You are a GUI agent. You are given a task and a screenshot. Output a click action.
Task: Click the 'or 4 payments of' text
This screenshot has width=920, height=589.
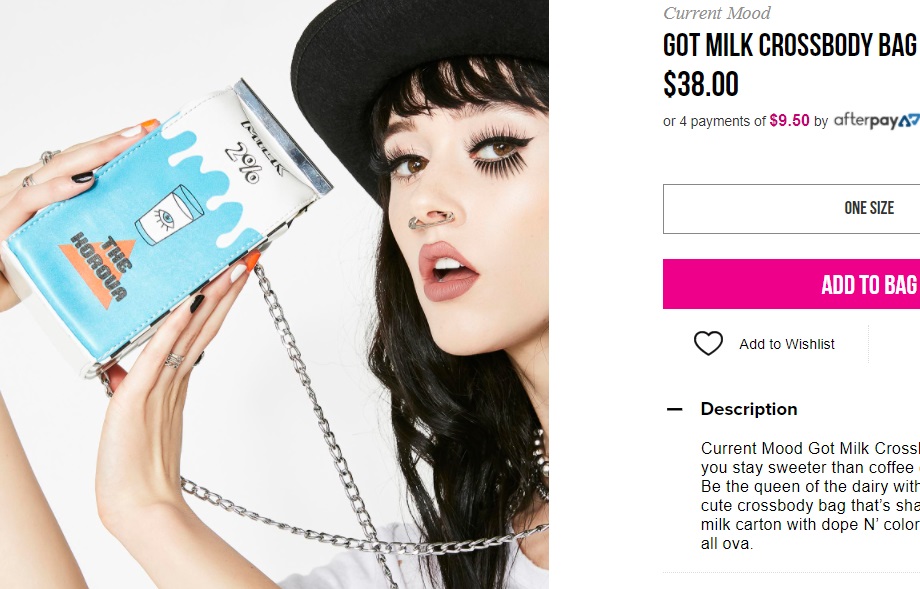coord(714,121)
